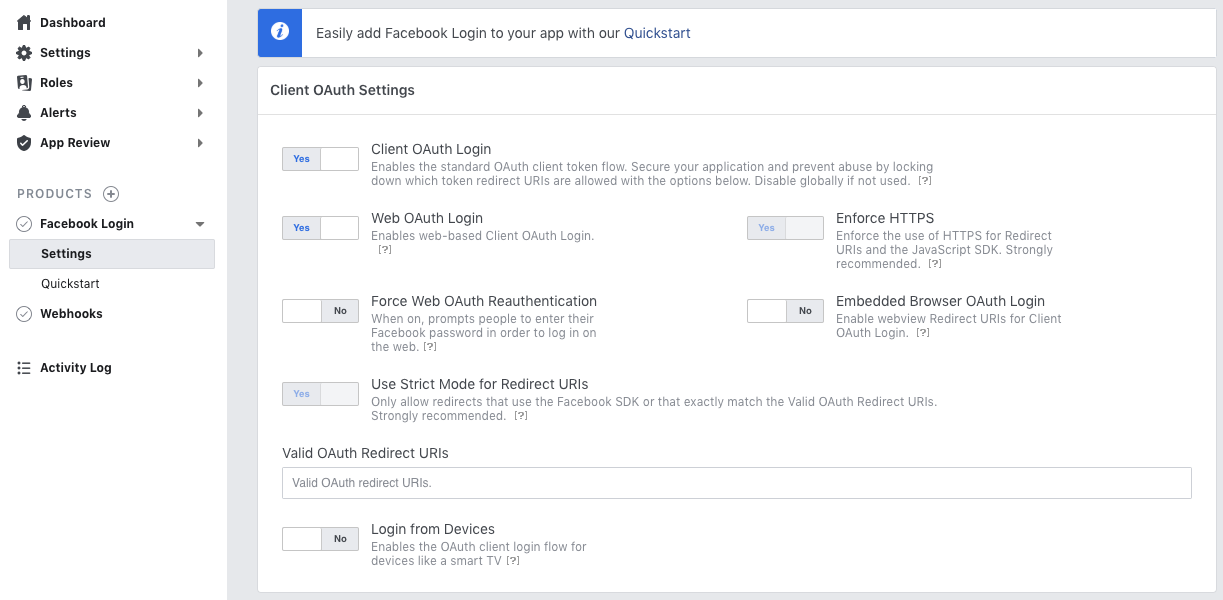
Task: Click the Roles person icon
Action: (x=24, y=82)
